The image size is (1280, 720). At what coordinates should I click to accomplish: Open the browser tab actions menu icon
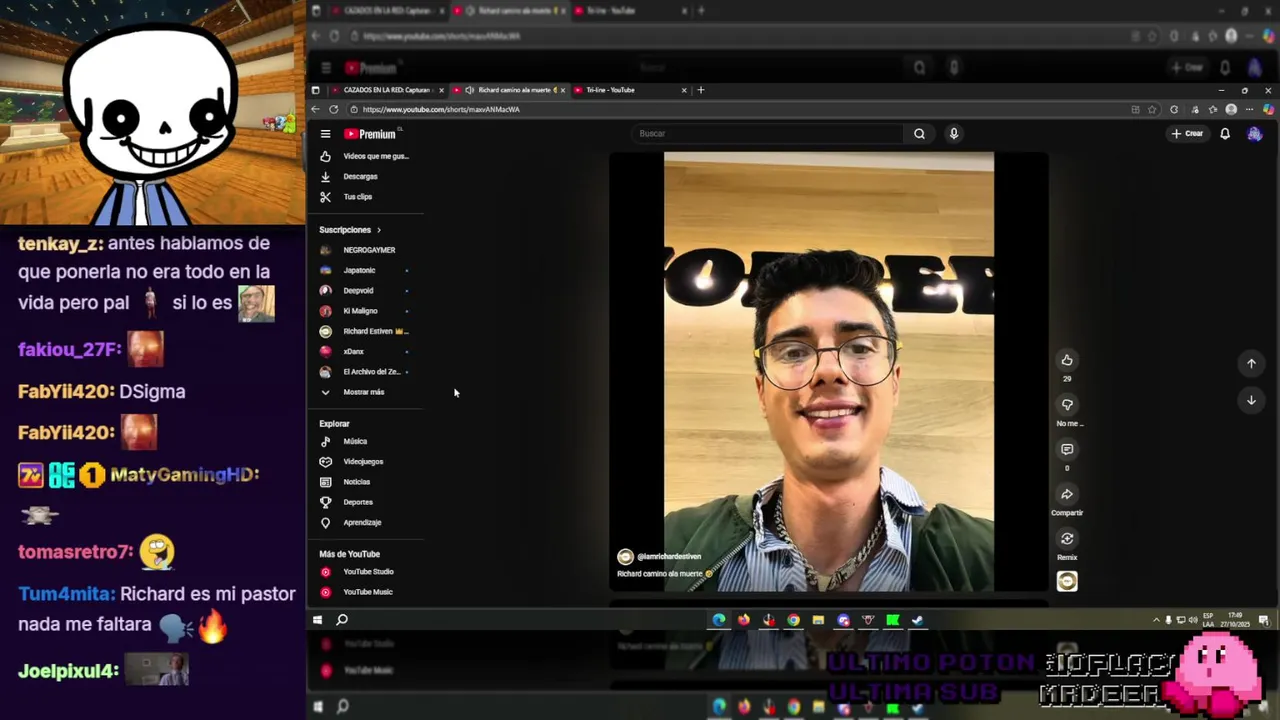(316, 90)
